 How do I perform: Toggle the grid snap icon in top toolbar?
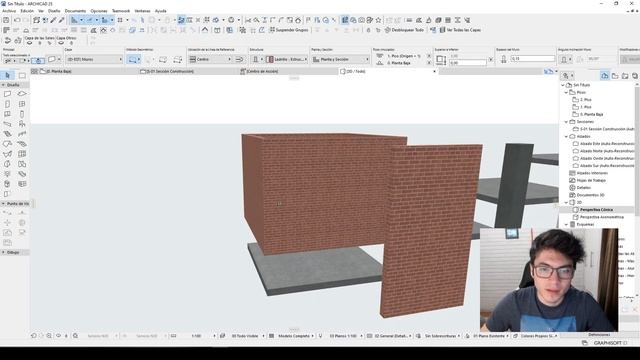point(120,20)
